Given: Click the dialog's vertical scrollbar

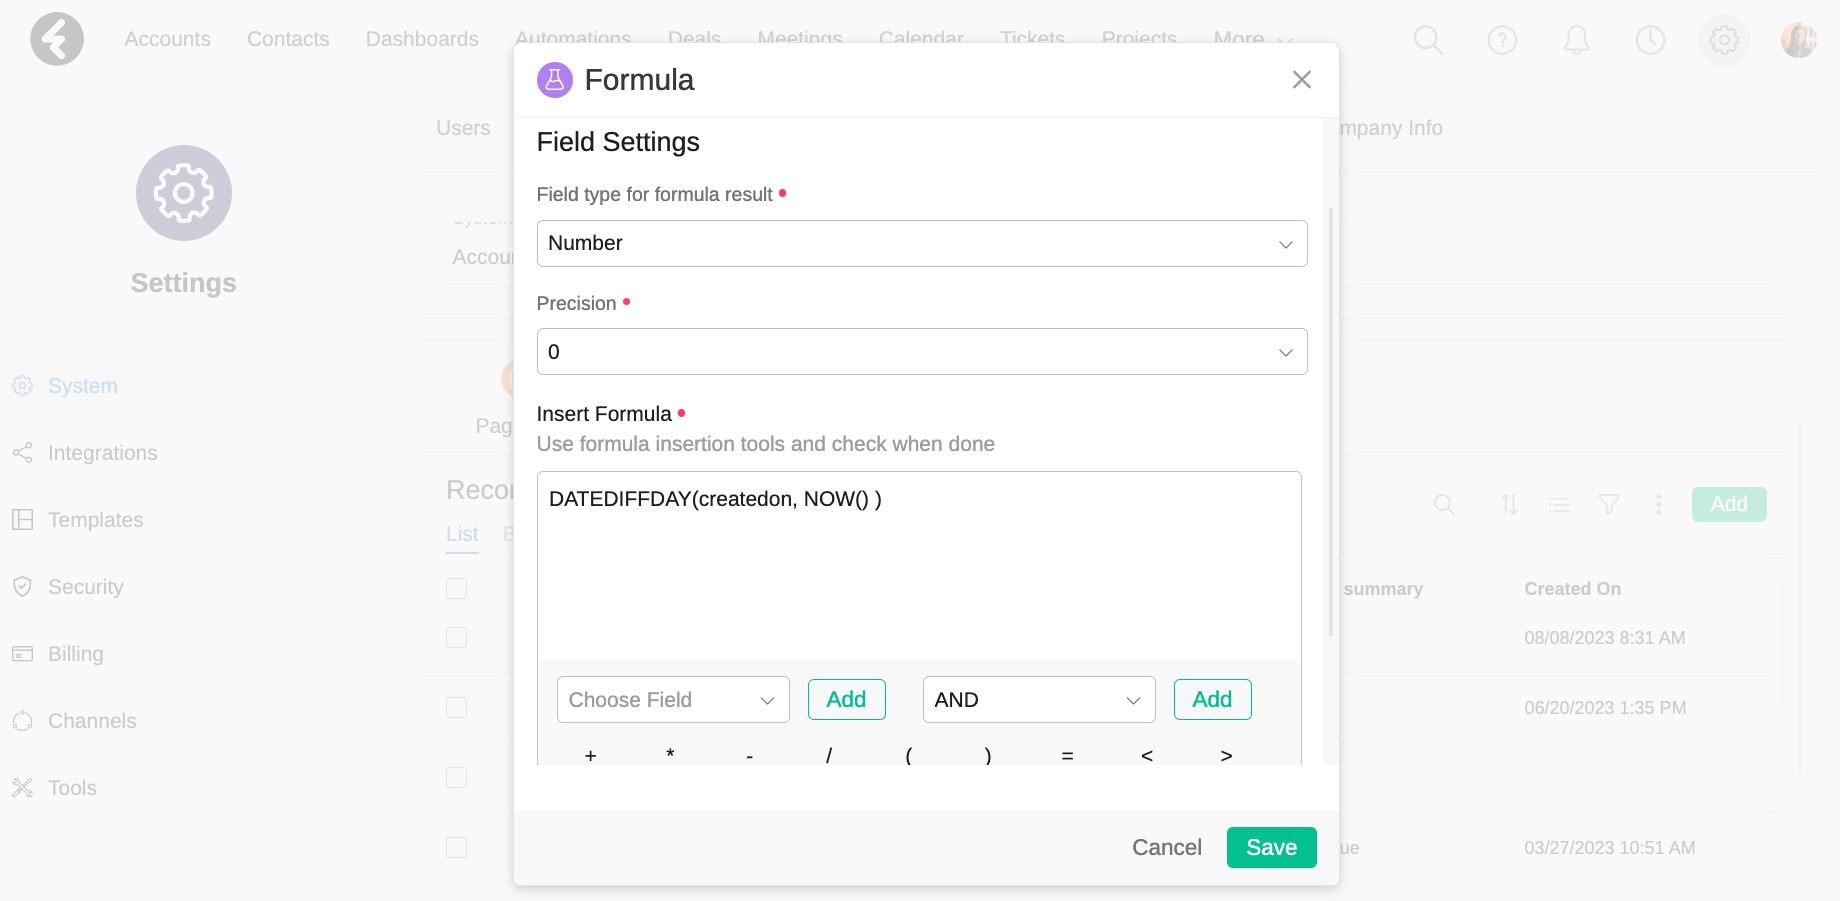Looking at the screenshot, I should point(1330,420).
